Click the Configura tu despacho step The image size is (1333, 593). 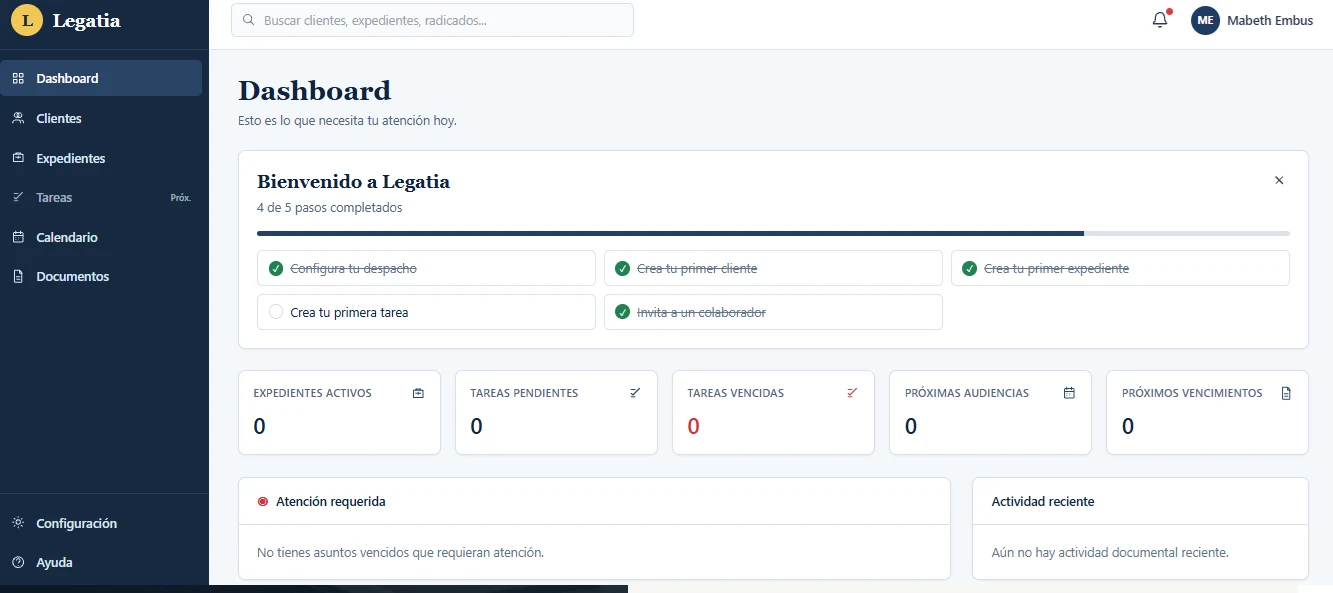click(426, 268)
